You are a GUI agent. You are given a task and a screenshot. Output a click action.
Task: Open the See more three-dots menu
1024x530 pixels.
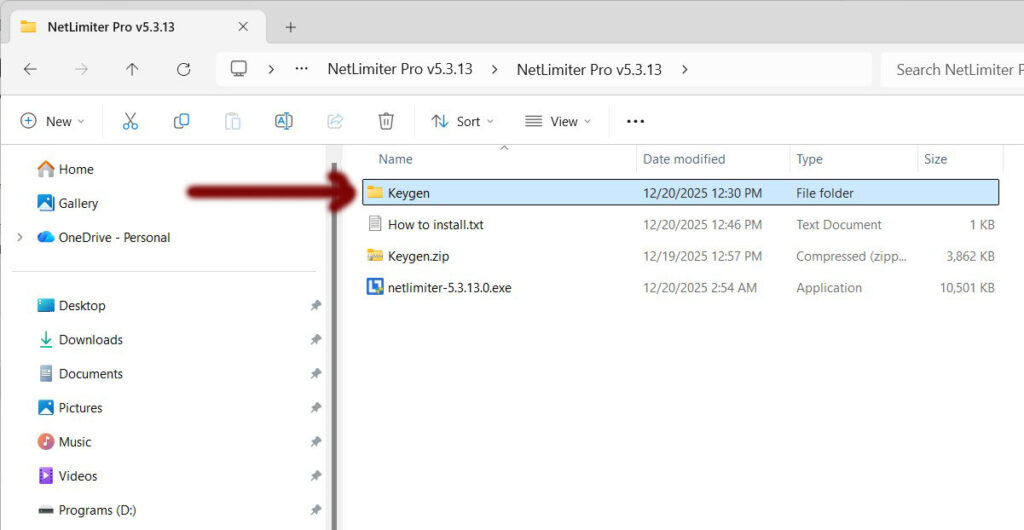click(x=635, y=121)
